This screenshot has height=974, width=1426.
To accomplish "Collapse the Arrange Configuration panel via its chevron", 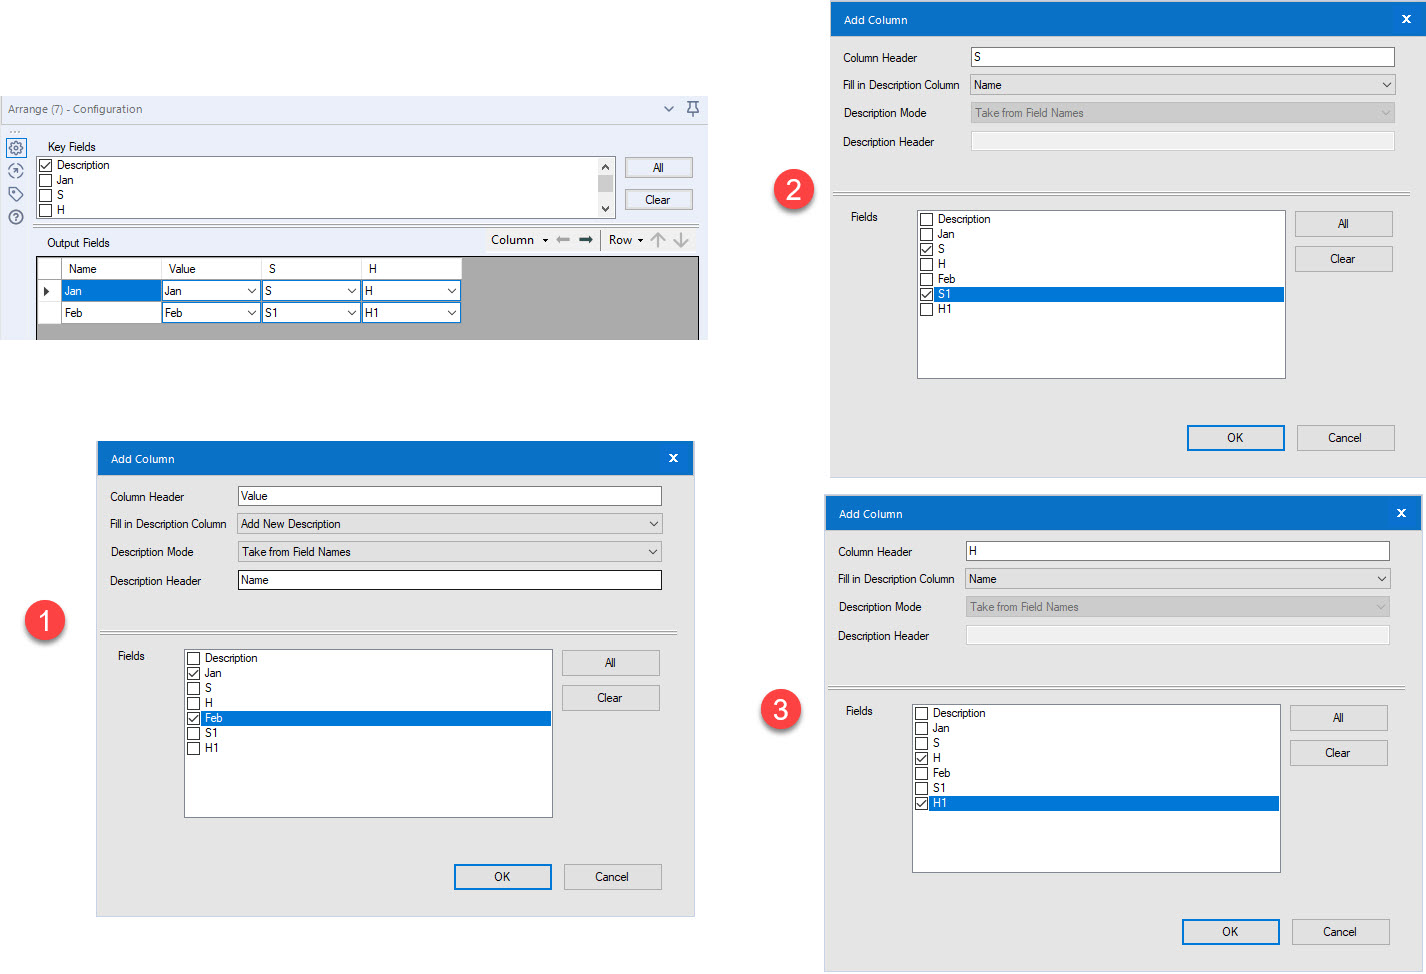I will pyautogui.click(x=668, y=109).
